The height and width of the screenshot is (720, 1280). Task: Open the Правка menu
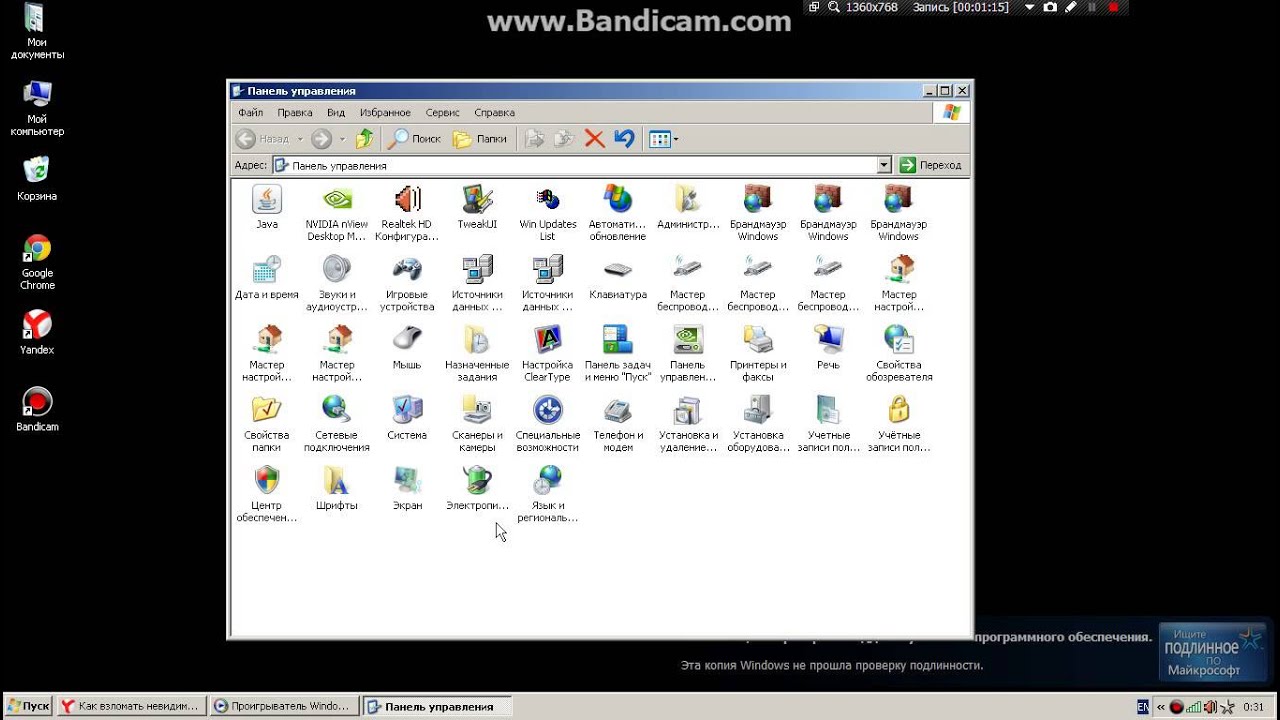point(295,113)
